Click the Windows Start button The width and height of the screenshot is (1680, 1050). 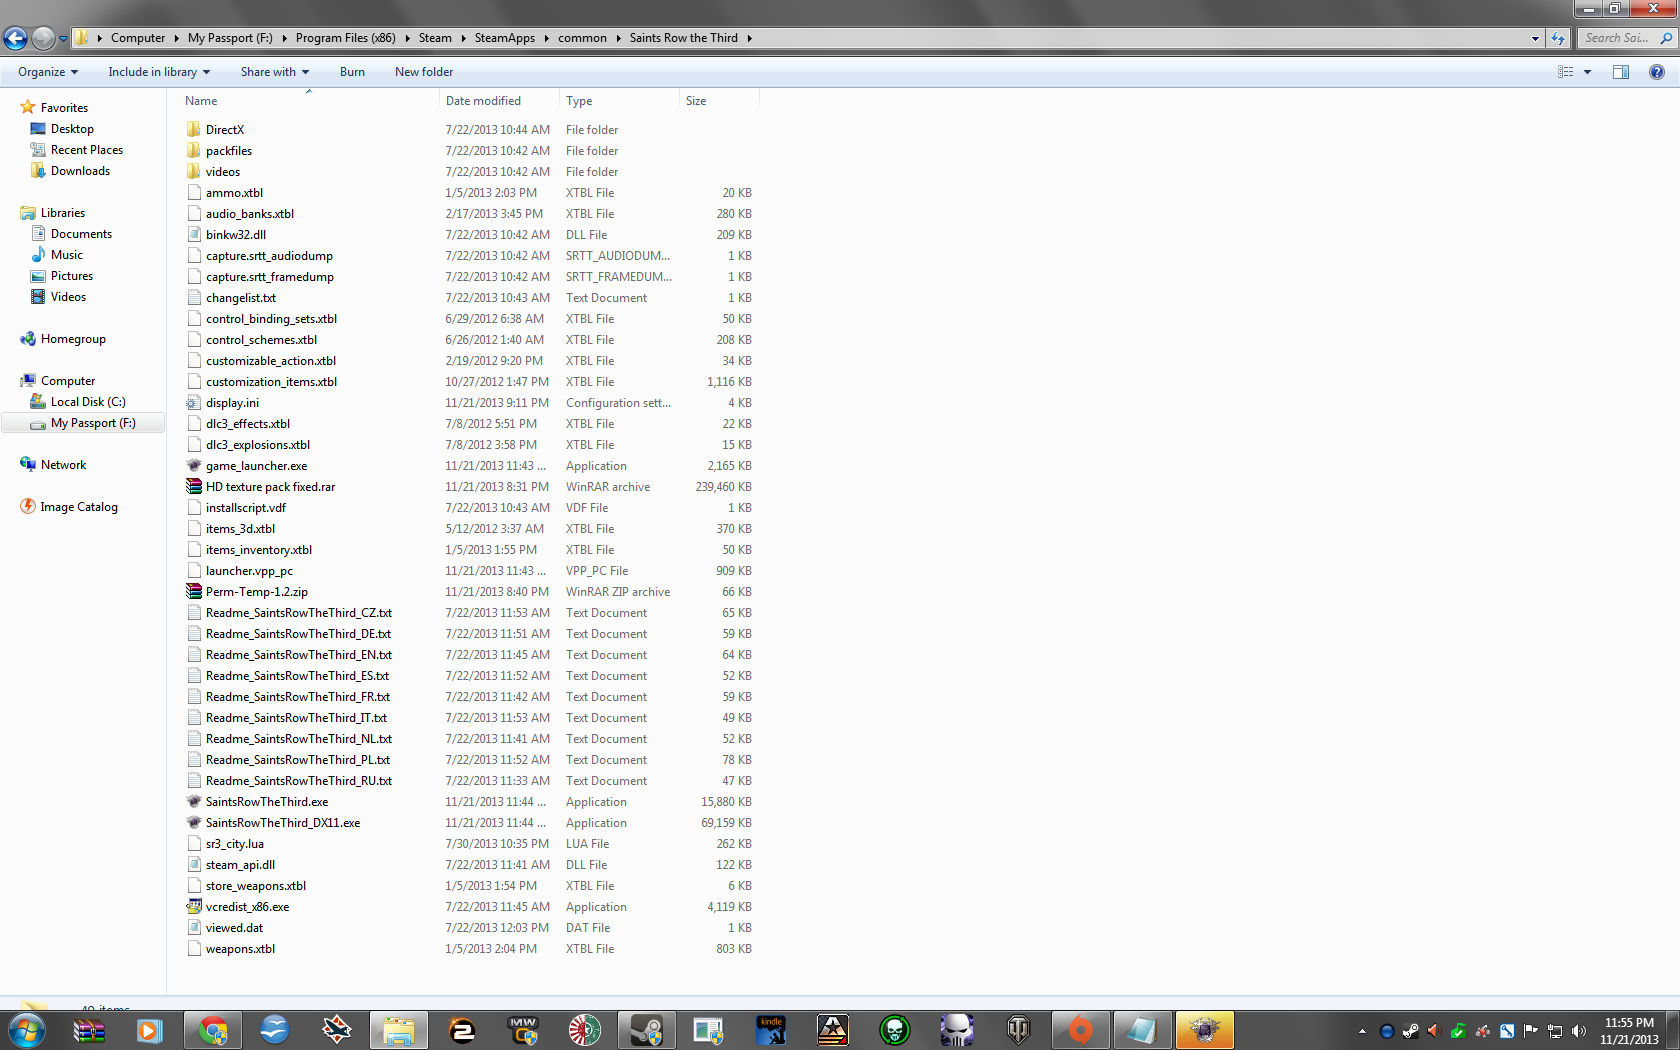(27, 1030)
